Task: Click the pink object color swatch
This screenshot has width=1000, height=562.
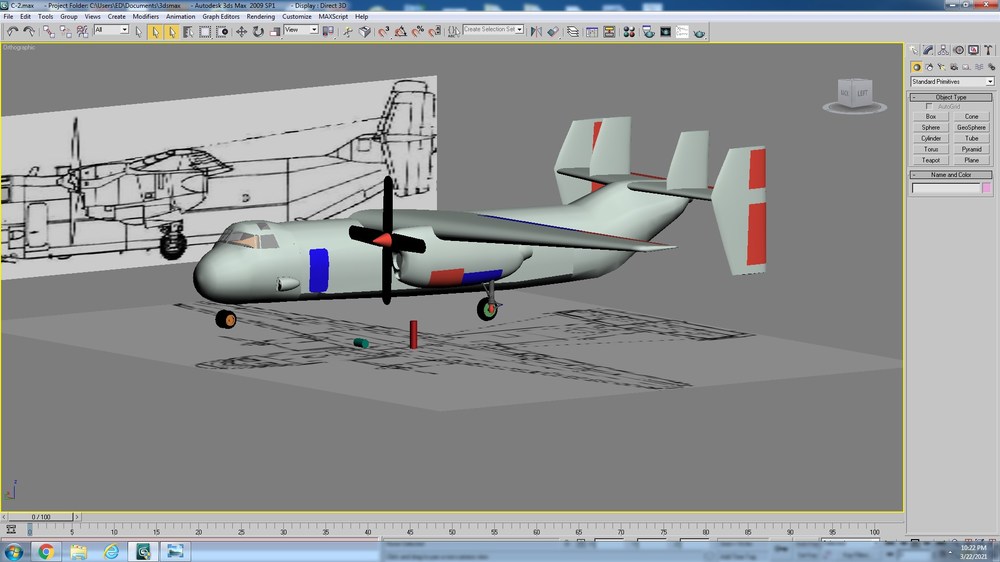Action: [x=987, y=188]
